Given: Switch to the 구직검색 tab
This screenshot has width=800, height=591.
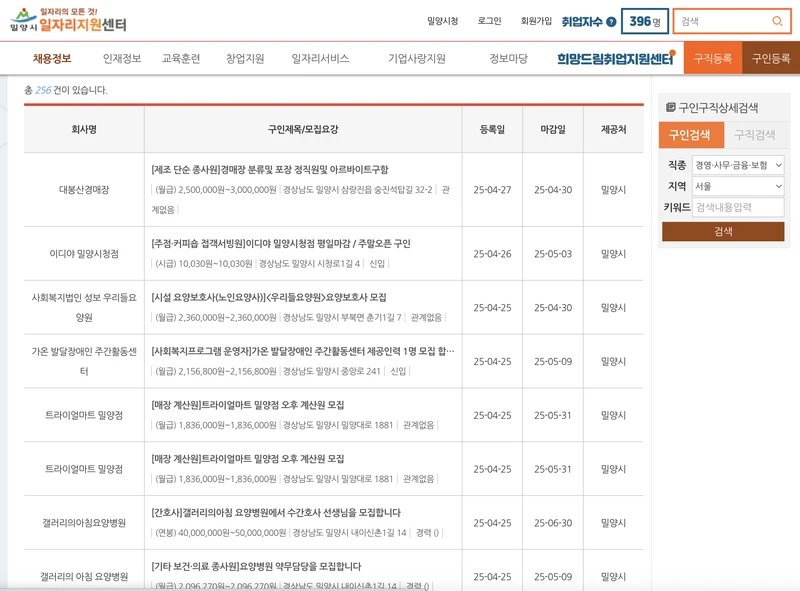Looking at the screenshot, I should point(755,135).
